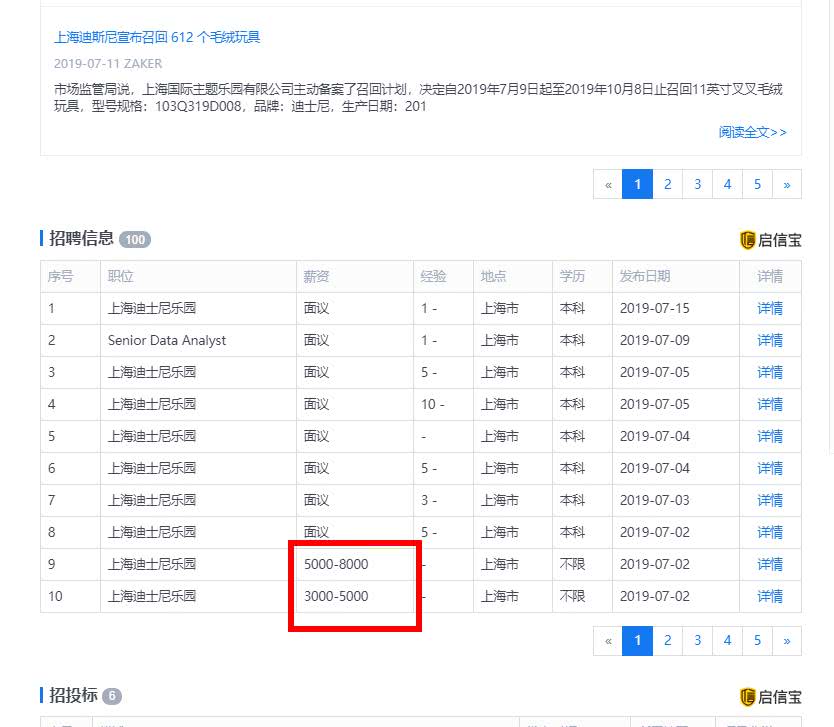Go to next page of job listings
834x727 pixels.
pos(787,640)
